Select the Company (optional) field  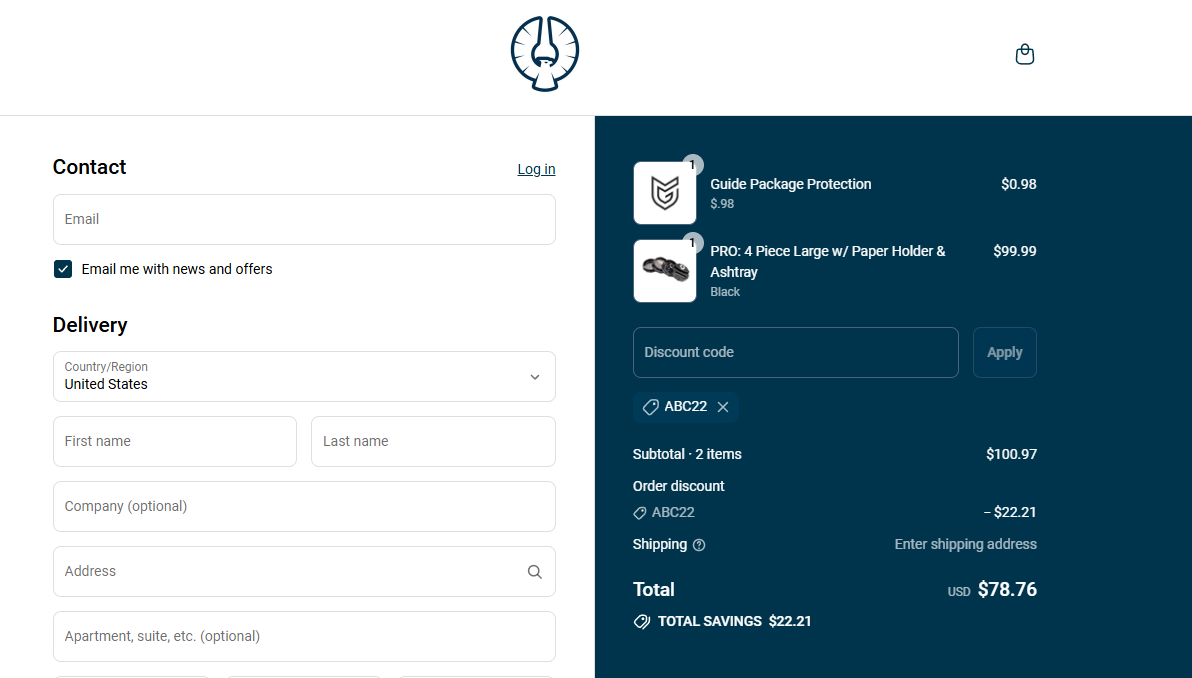pyautogui.click(x=304, y=507)
